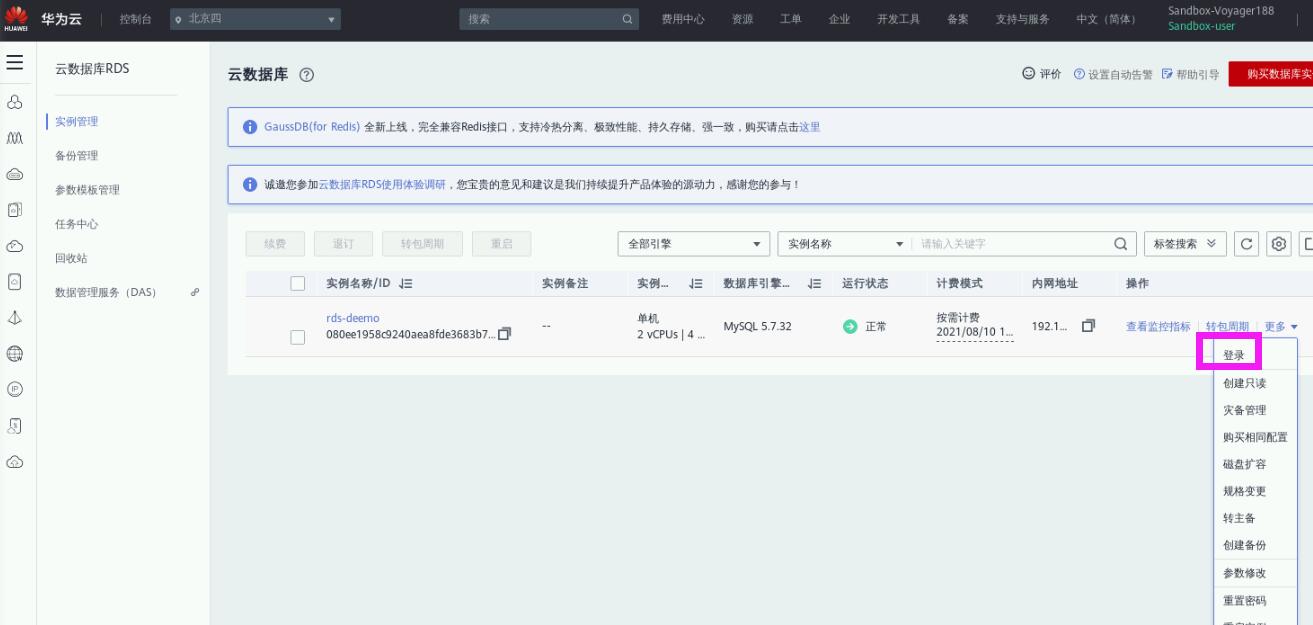Click the magnifier icon in top search
1313x625 pixels.
tap(627, 19)
